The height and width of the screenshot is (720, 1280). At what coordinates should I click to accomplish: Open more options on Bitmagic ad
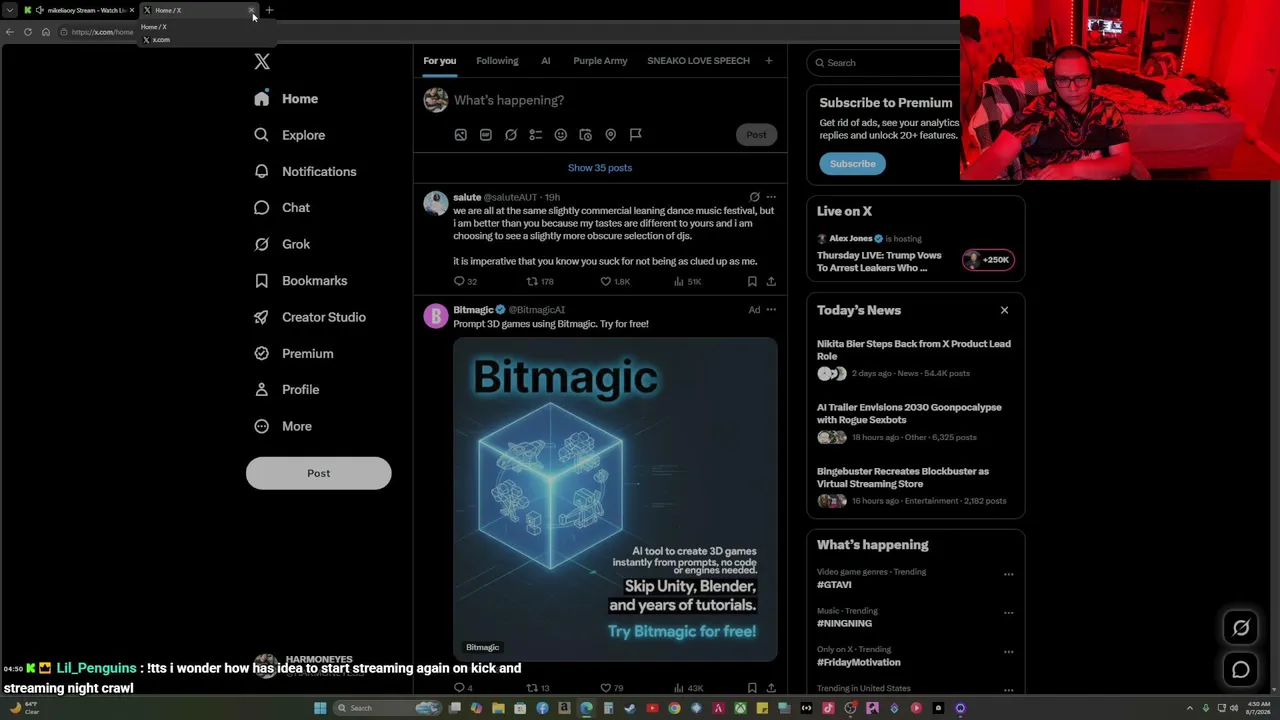tap(770, 310)
